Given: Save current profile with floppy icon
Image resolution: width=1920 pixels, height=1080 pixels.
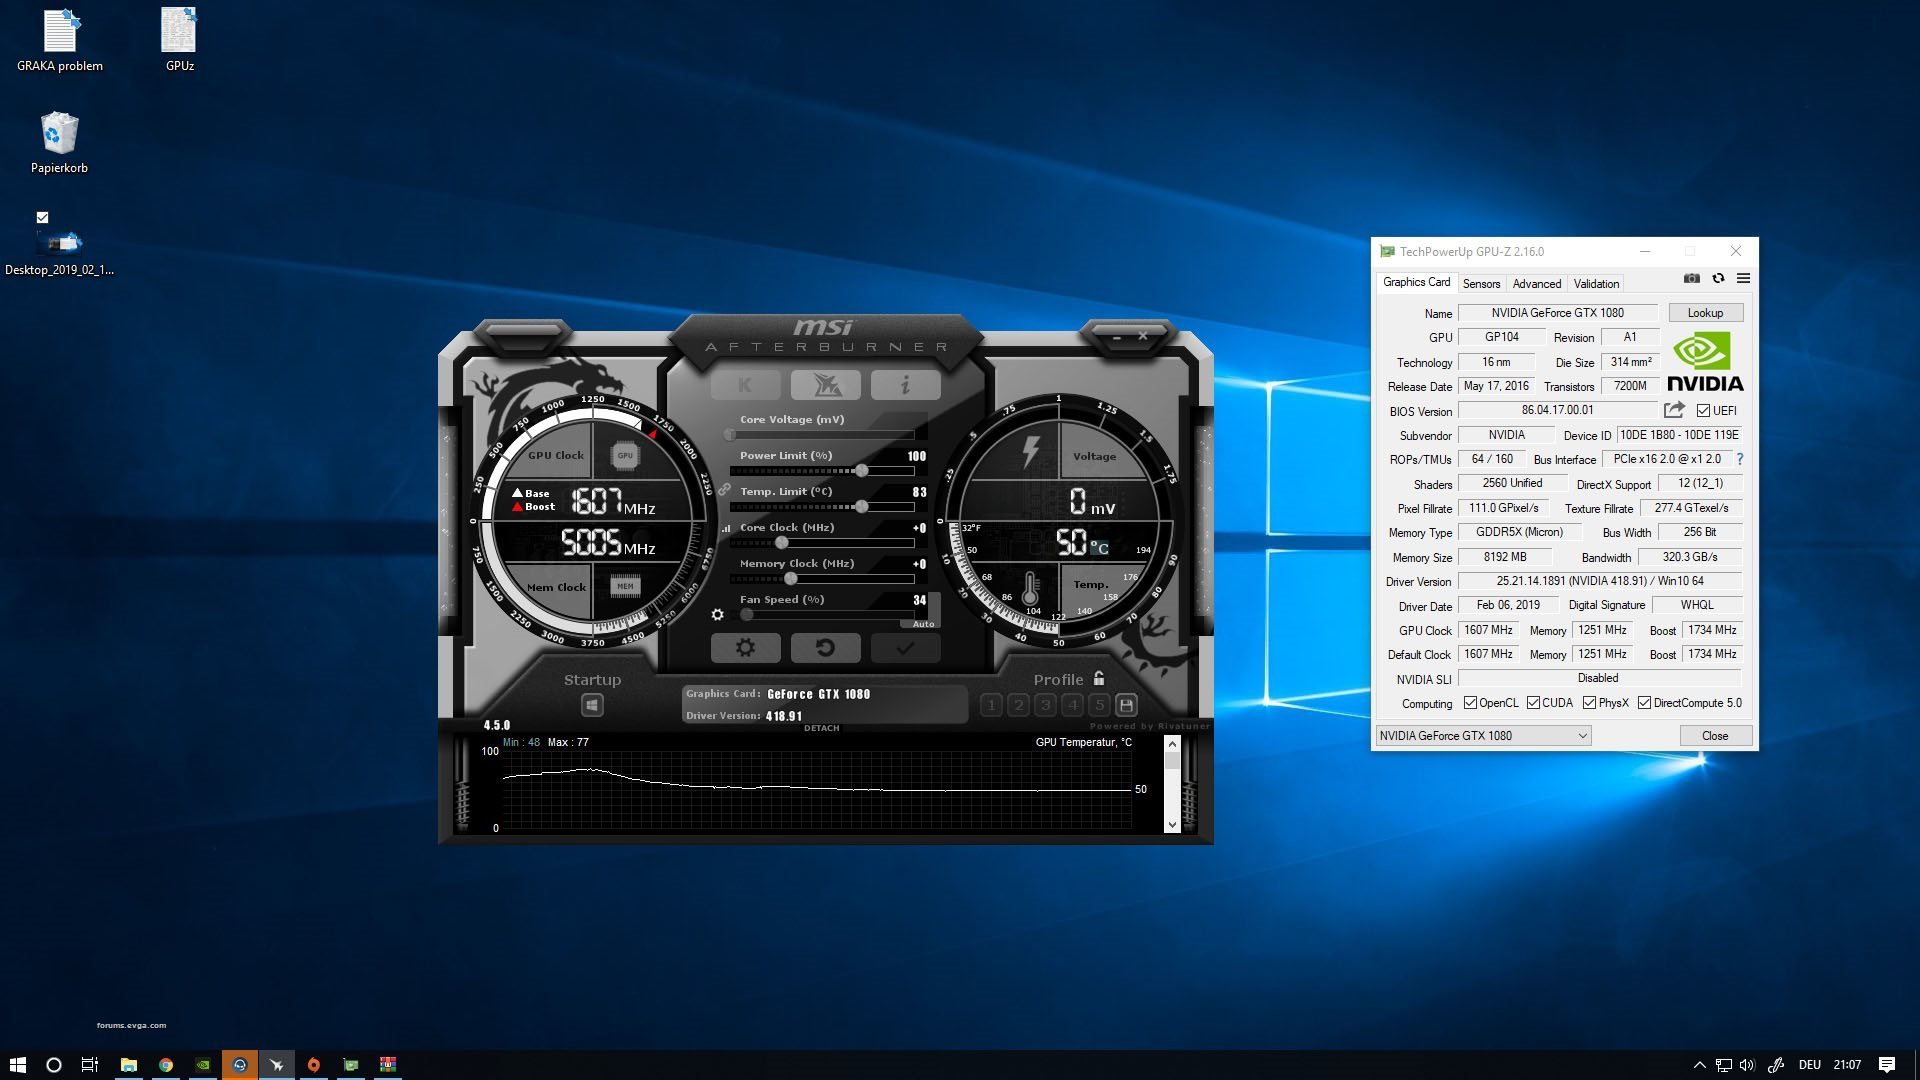Looking at the screenshot, I should (1126, 705).
